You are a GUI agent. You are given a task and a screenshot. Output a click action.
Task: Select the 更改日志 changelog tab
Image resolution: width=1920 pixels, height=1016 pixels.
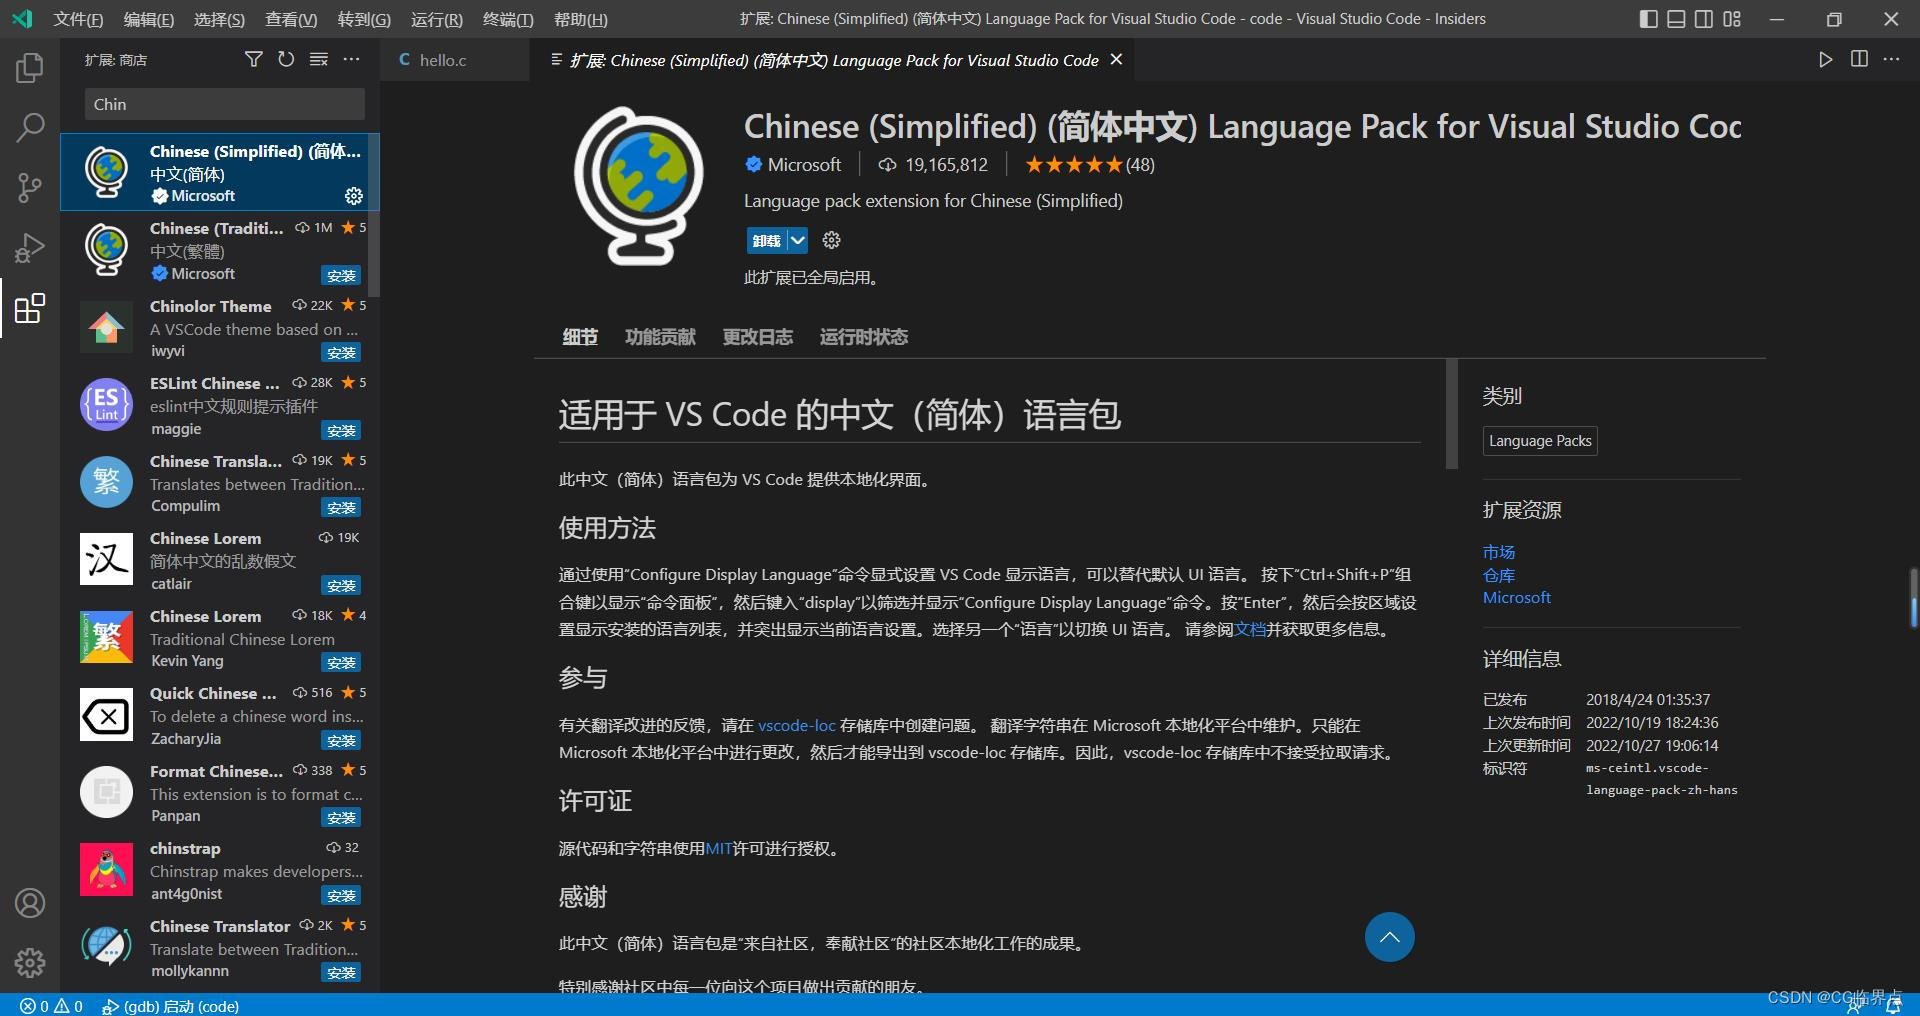tap(758, 337)
